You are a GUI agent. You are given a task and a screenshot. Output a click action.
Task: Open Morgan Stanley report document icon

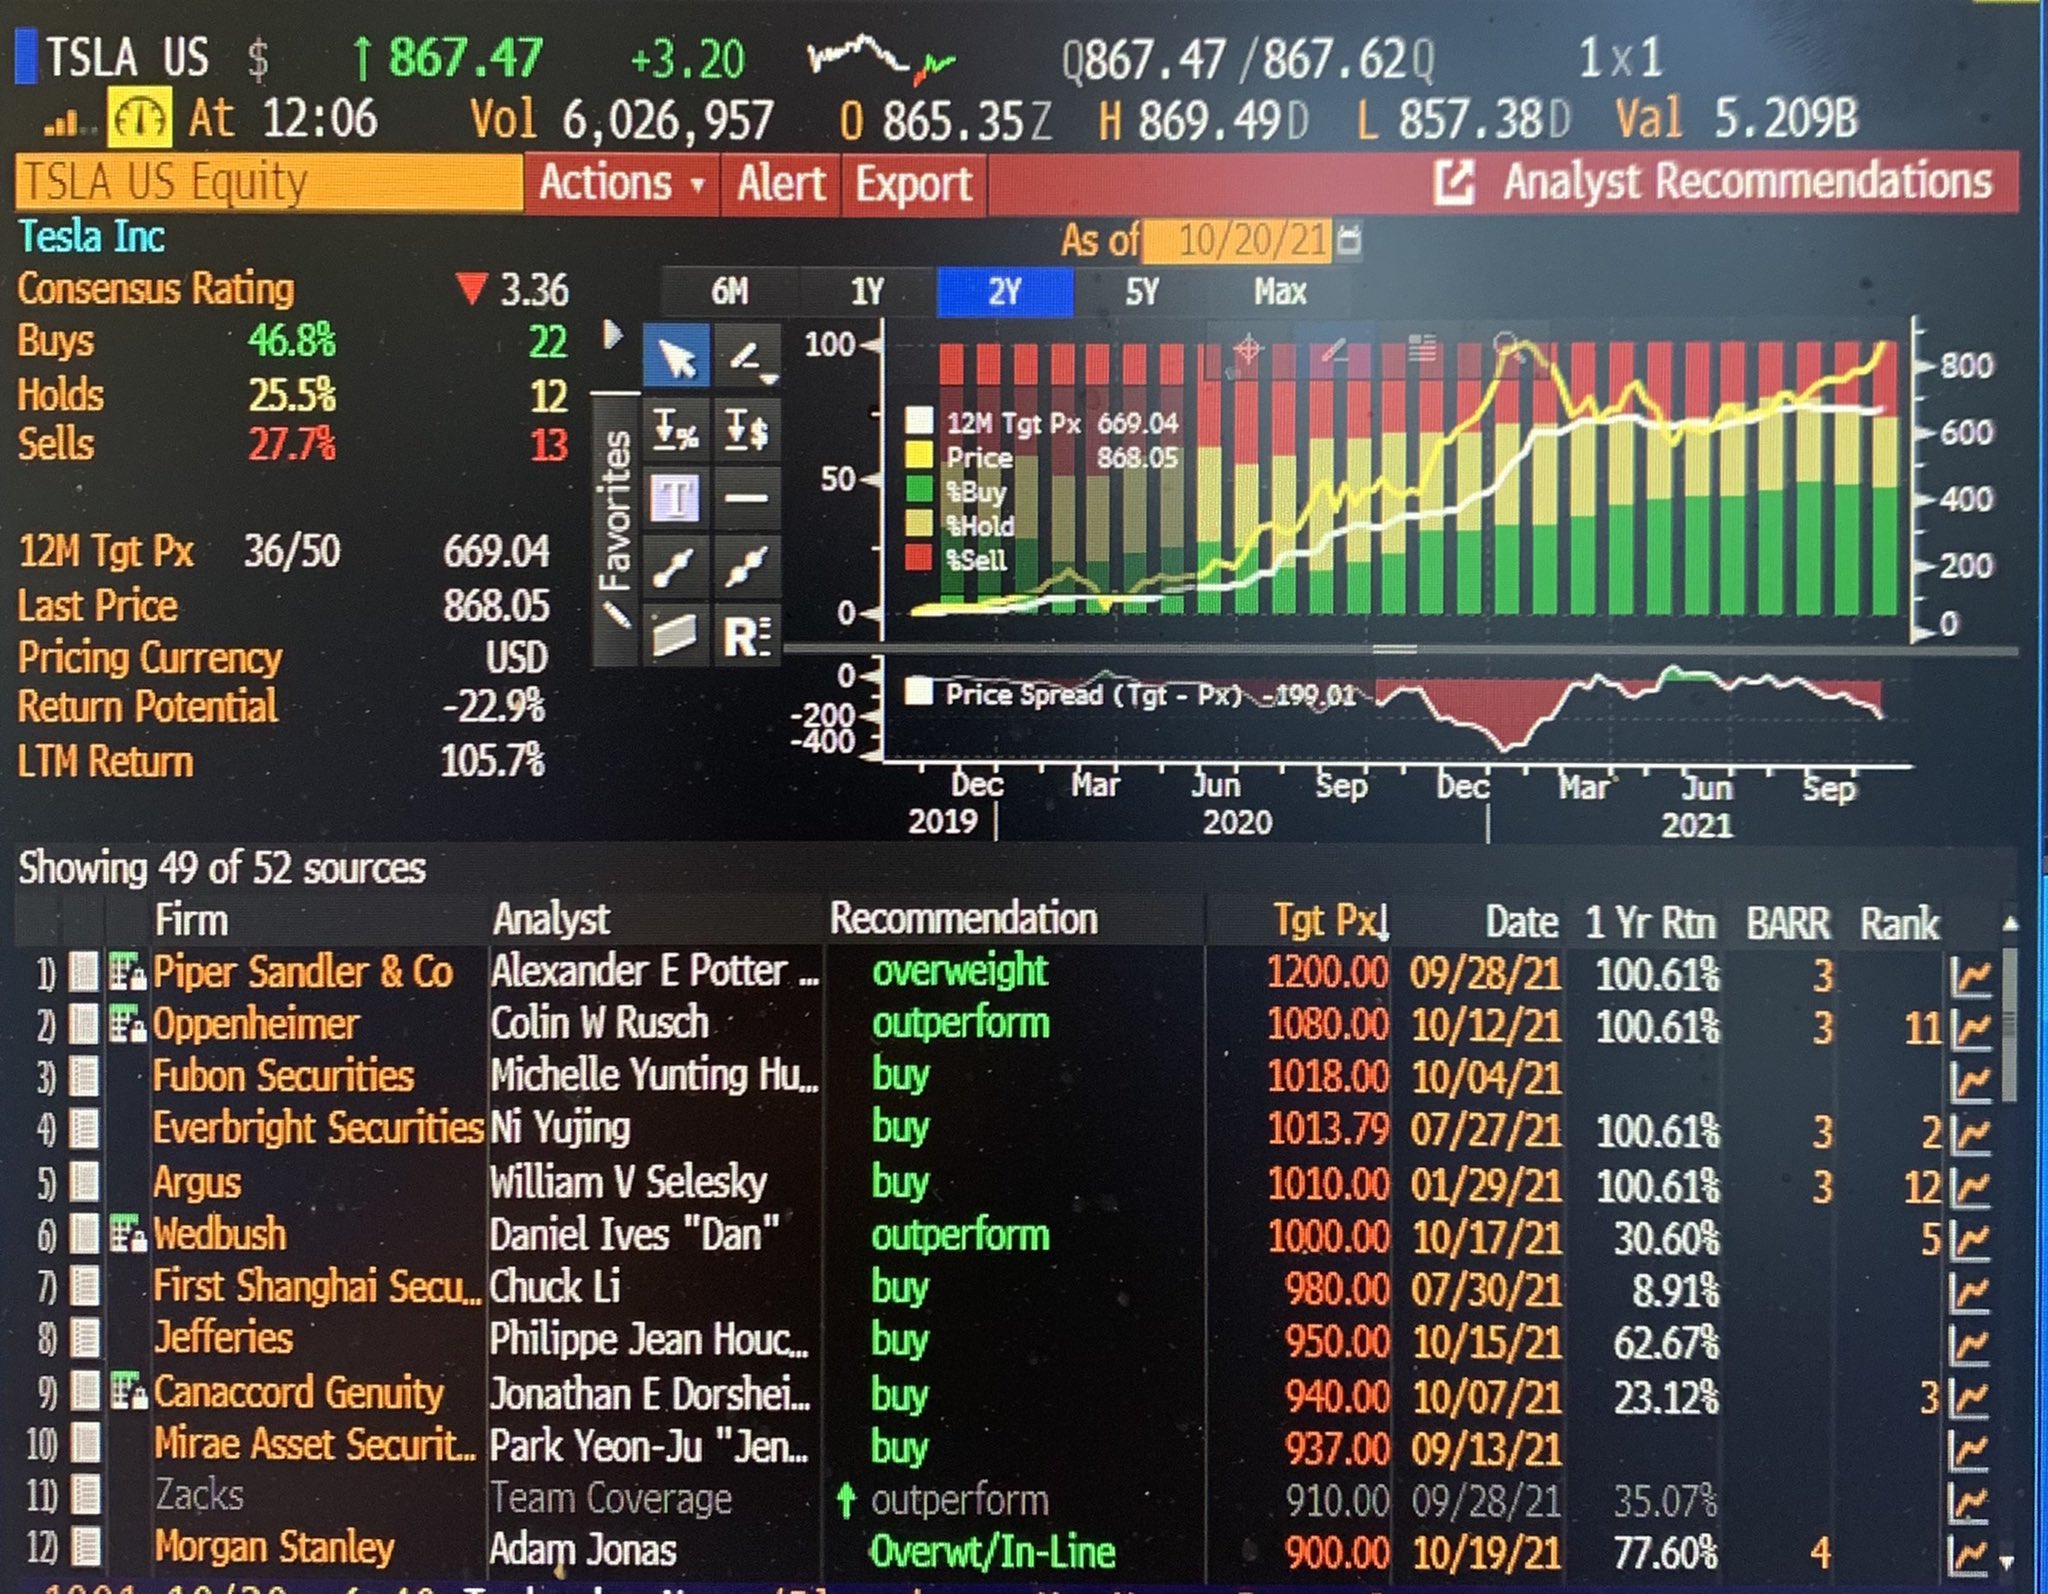tap(87, 1548)
